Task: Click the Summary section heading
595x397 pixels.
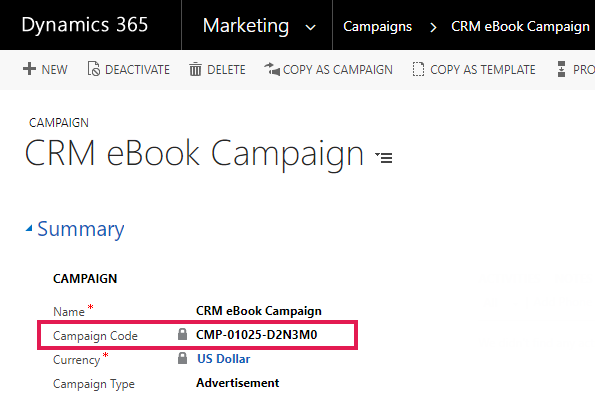Action: coord(80,229)
